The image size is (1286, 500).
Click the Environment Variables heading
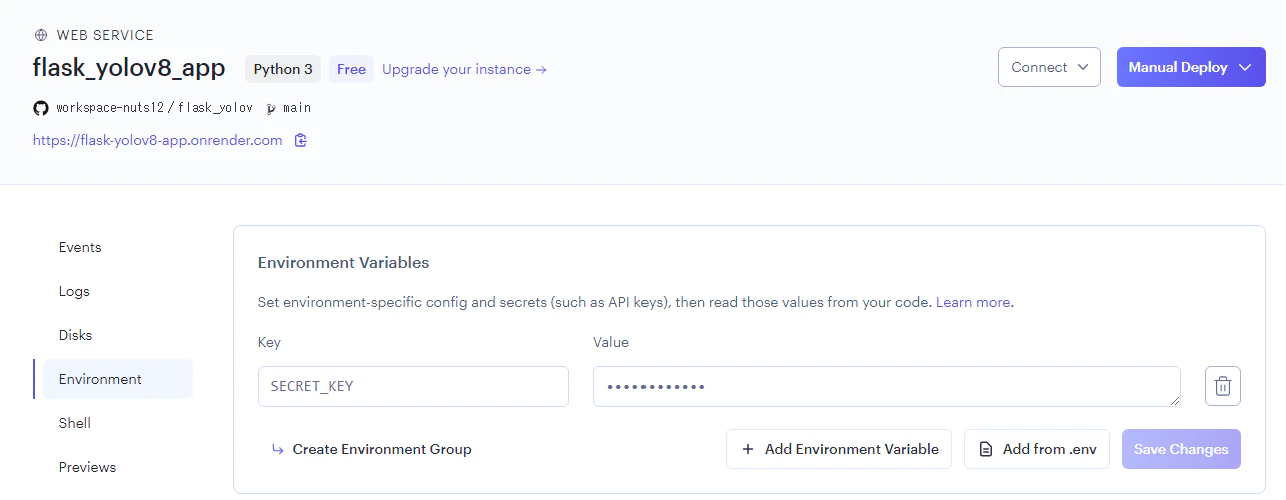click(x=344, y=263)
